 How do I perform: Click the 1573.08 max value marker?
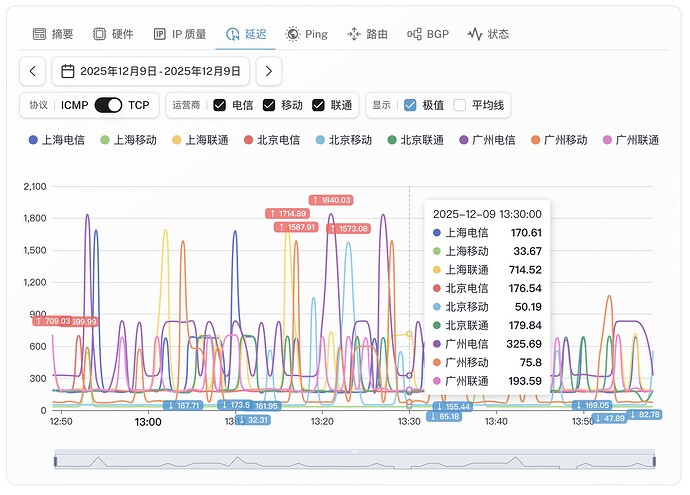coord(349,228)
